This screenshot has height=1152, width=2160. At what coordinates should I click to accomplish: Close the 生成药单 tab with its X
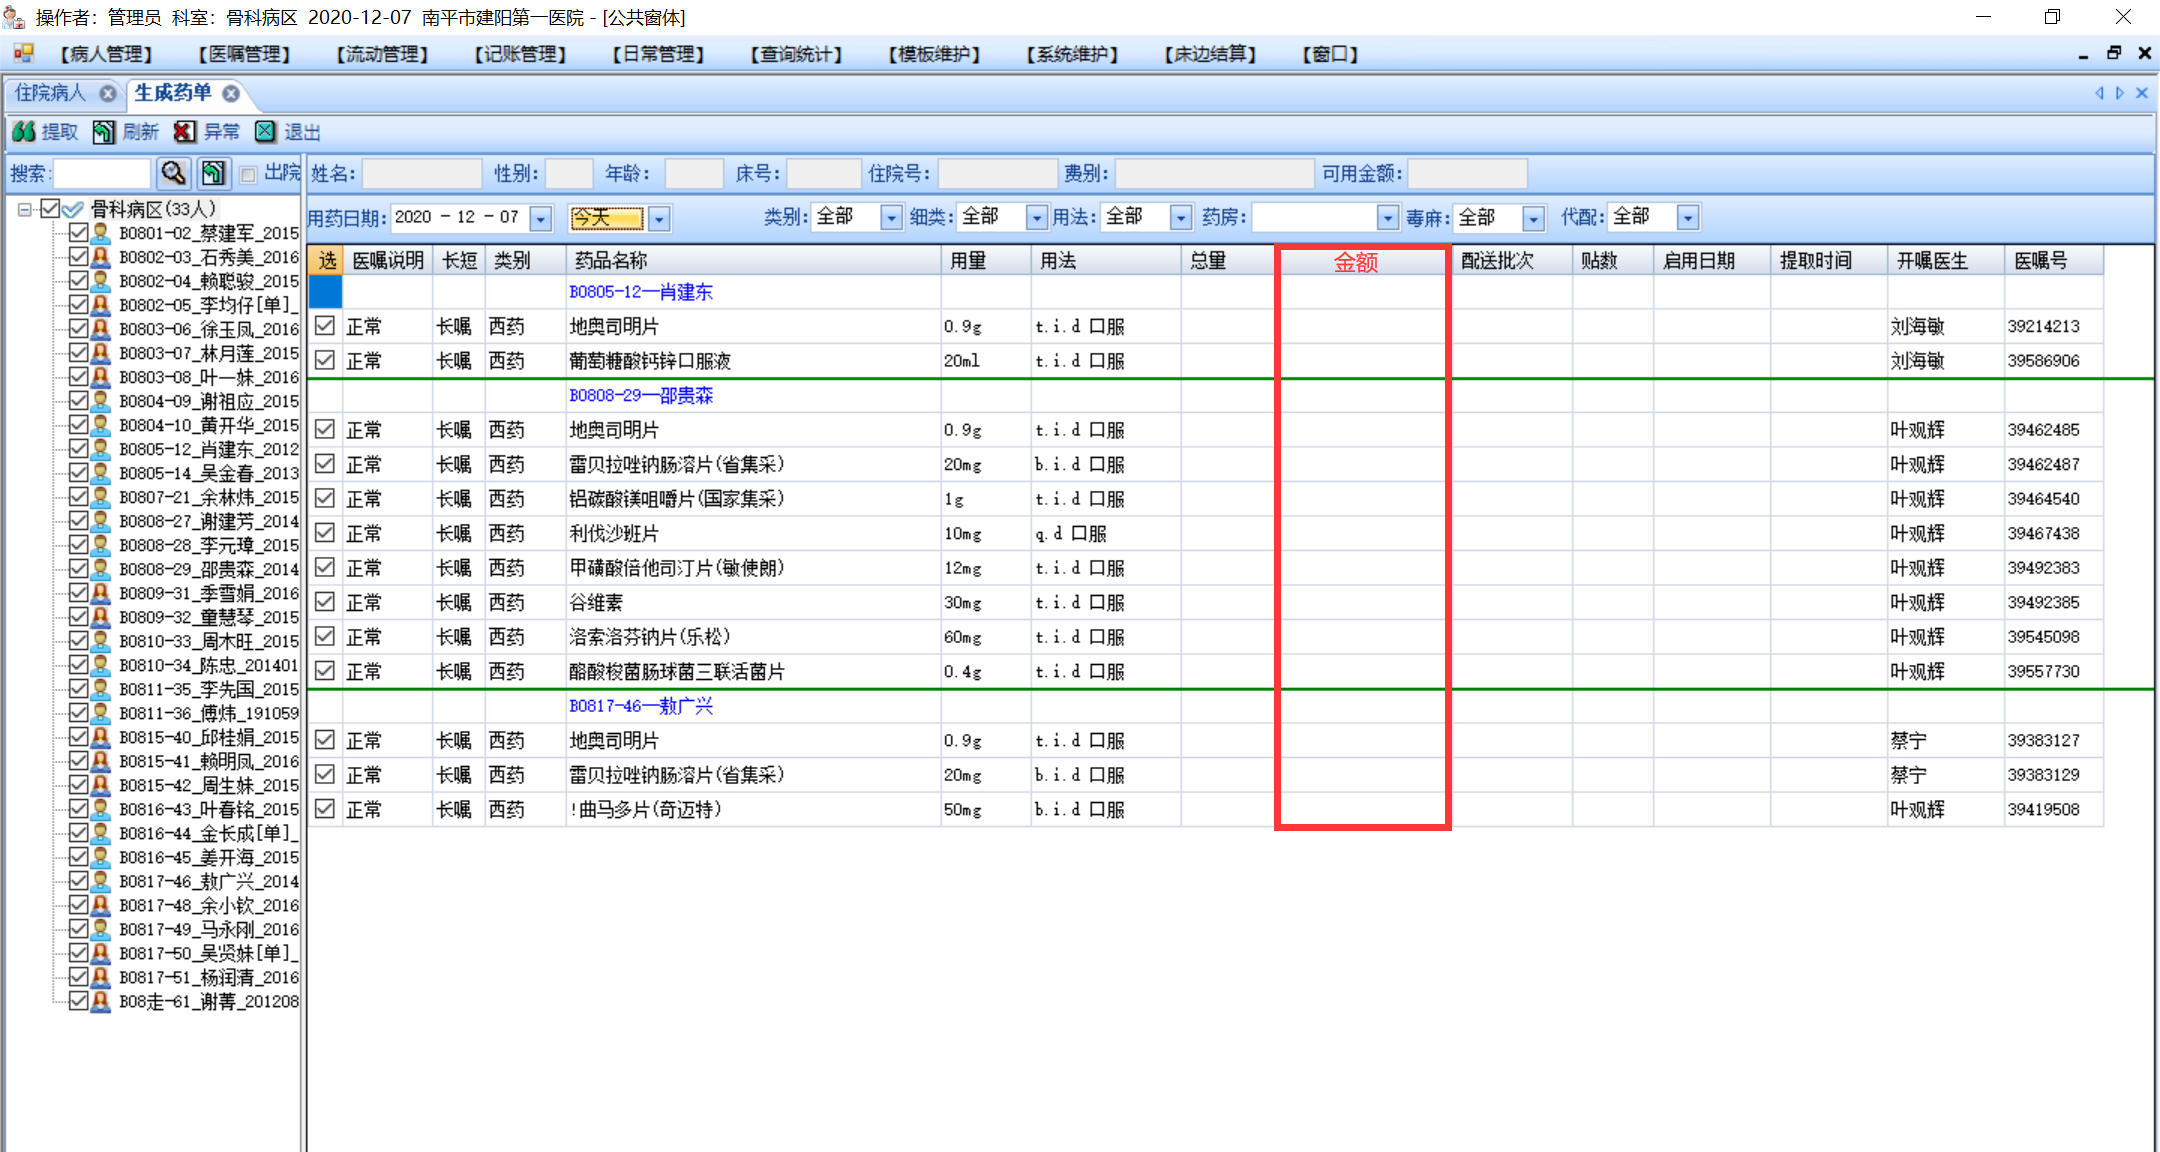[x=231, y=93]
